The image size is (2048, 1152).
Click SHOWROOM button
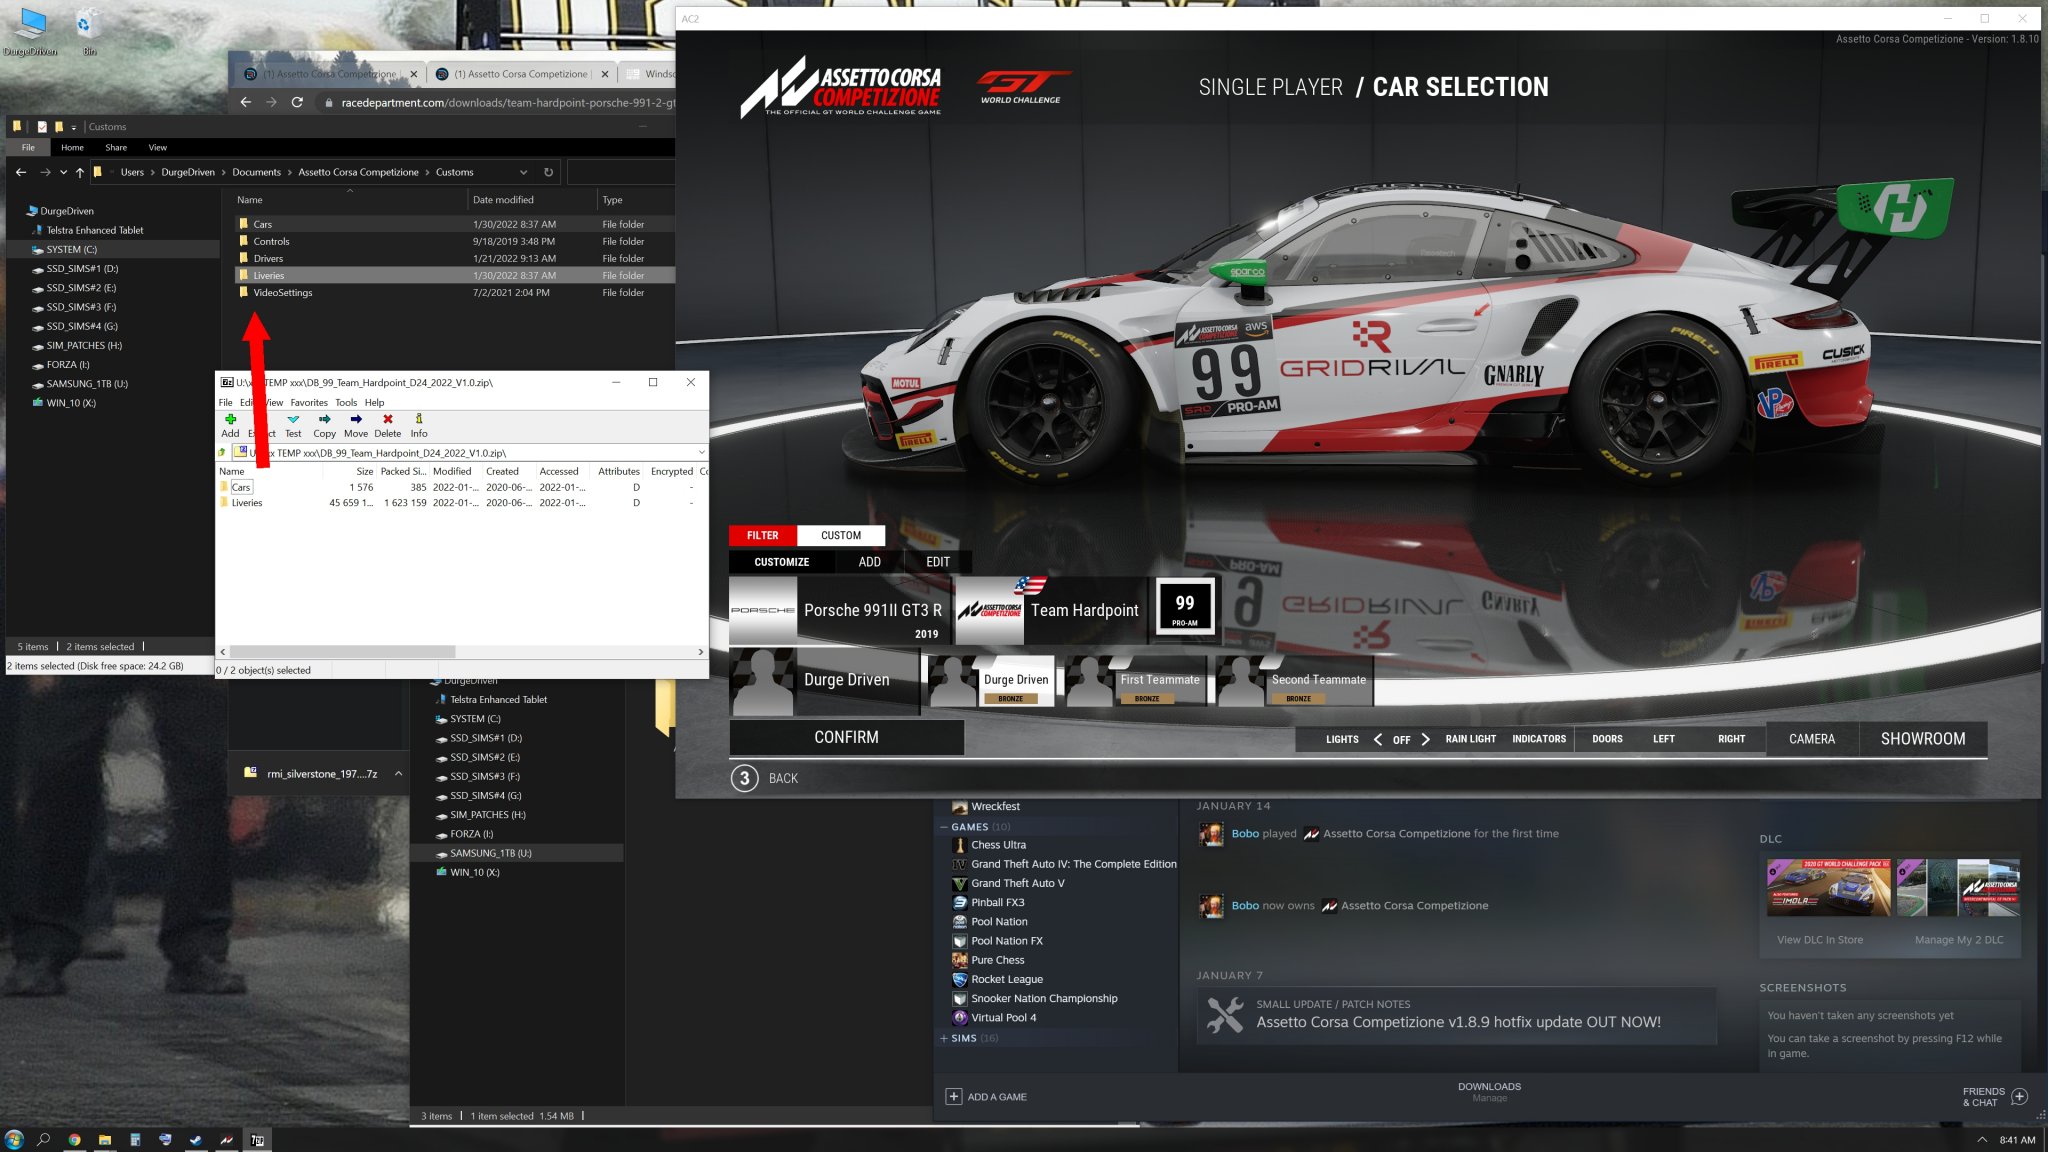pos(1922,739)
